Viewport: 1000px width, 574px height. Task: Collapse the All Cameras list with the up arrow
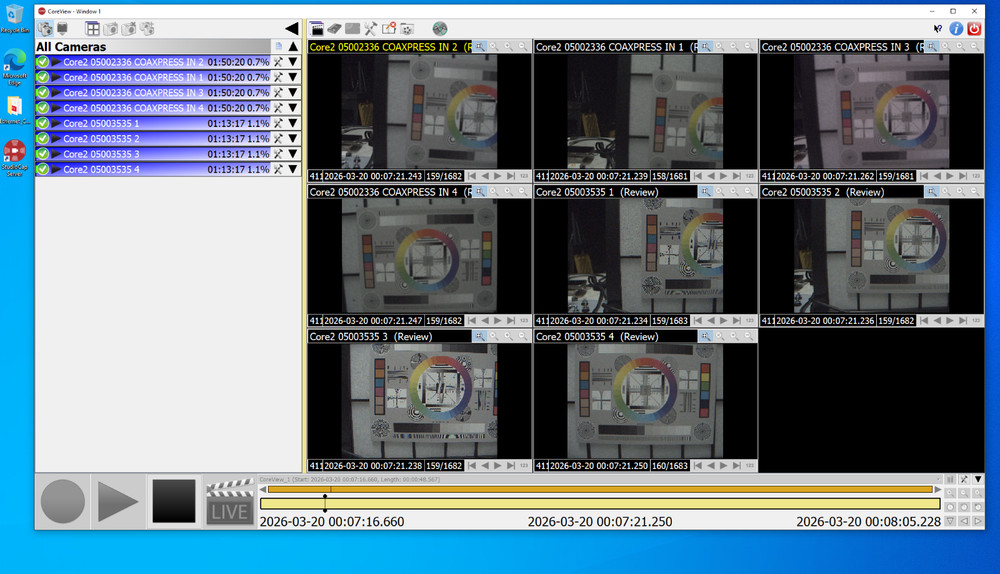coord(293,46)
